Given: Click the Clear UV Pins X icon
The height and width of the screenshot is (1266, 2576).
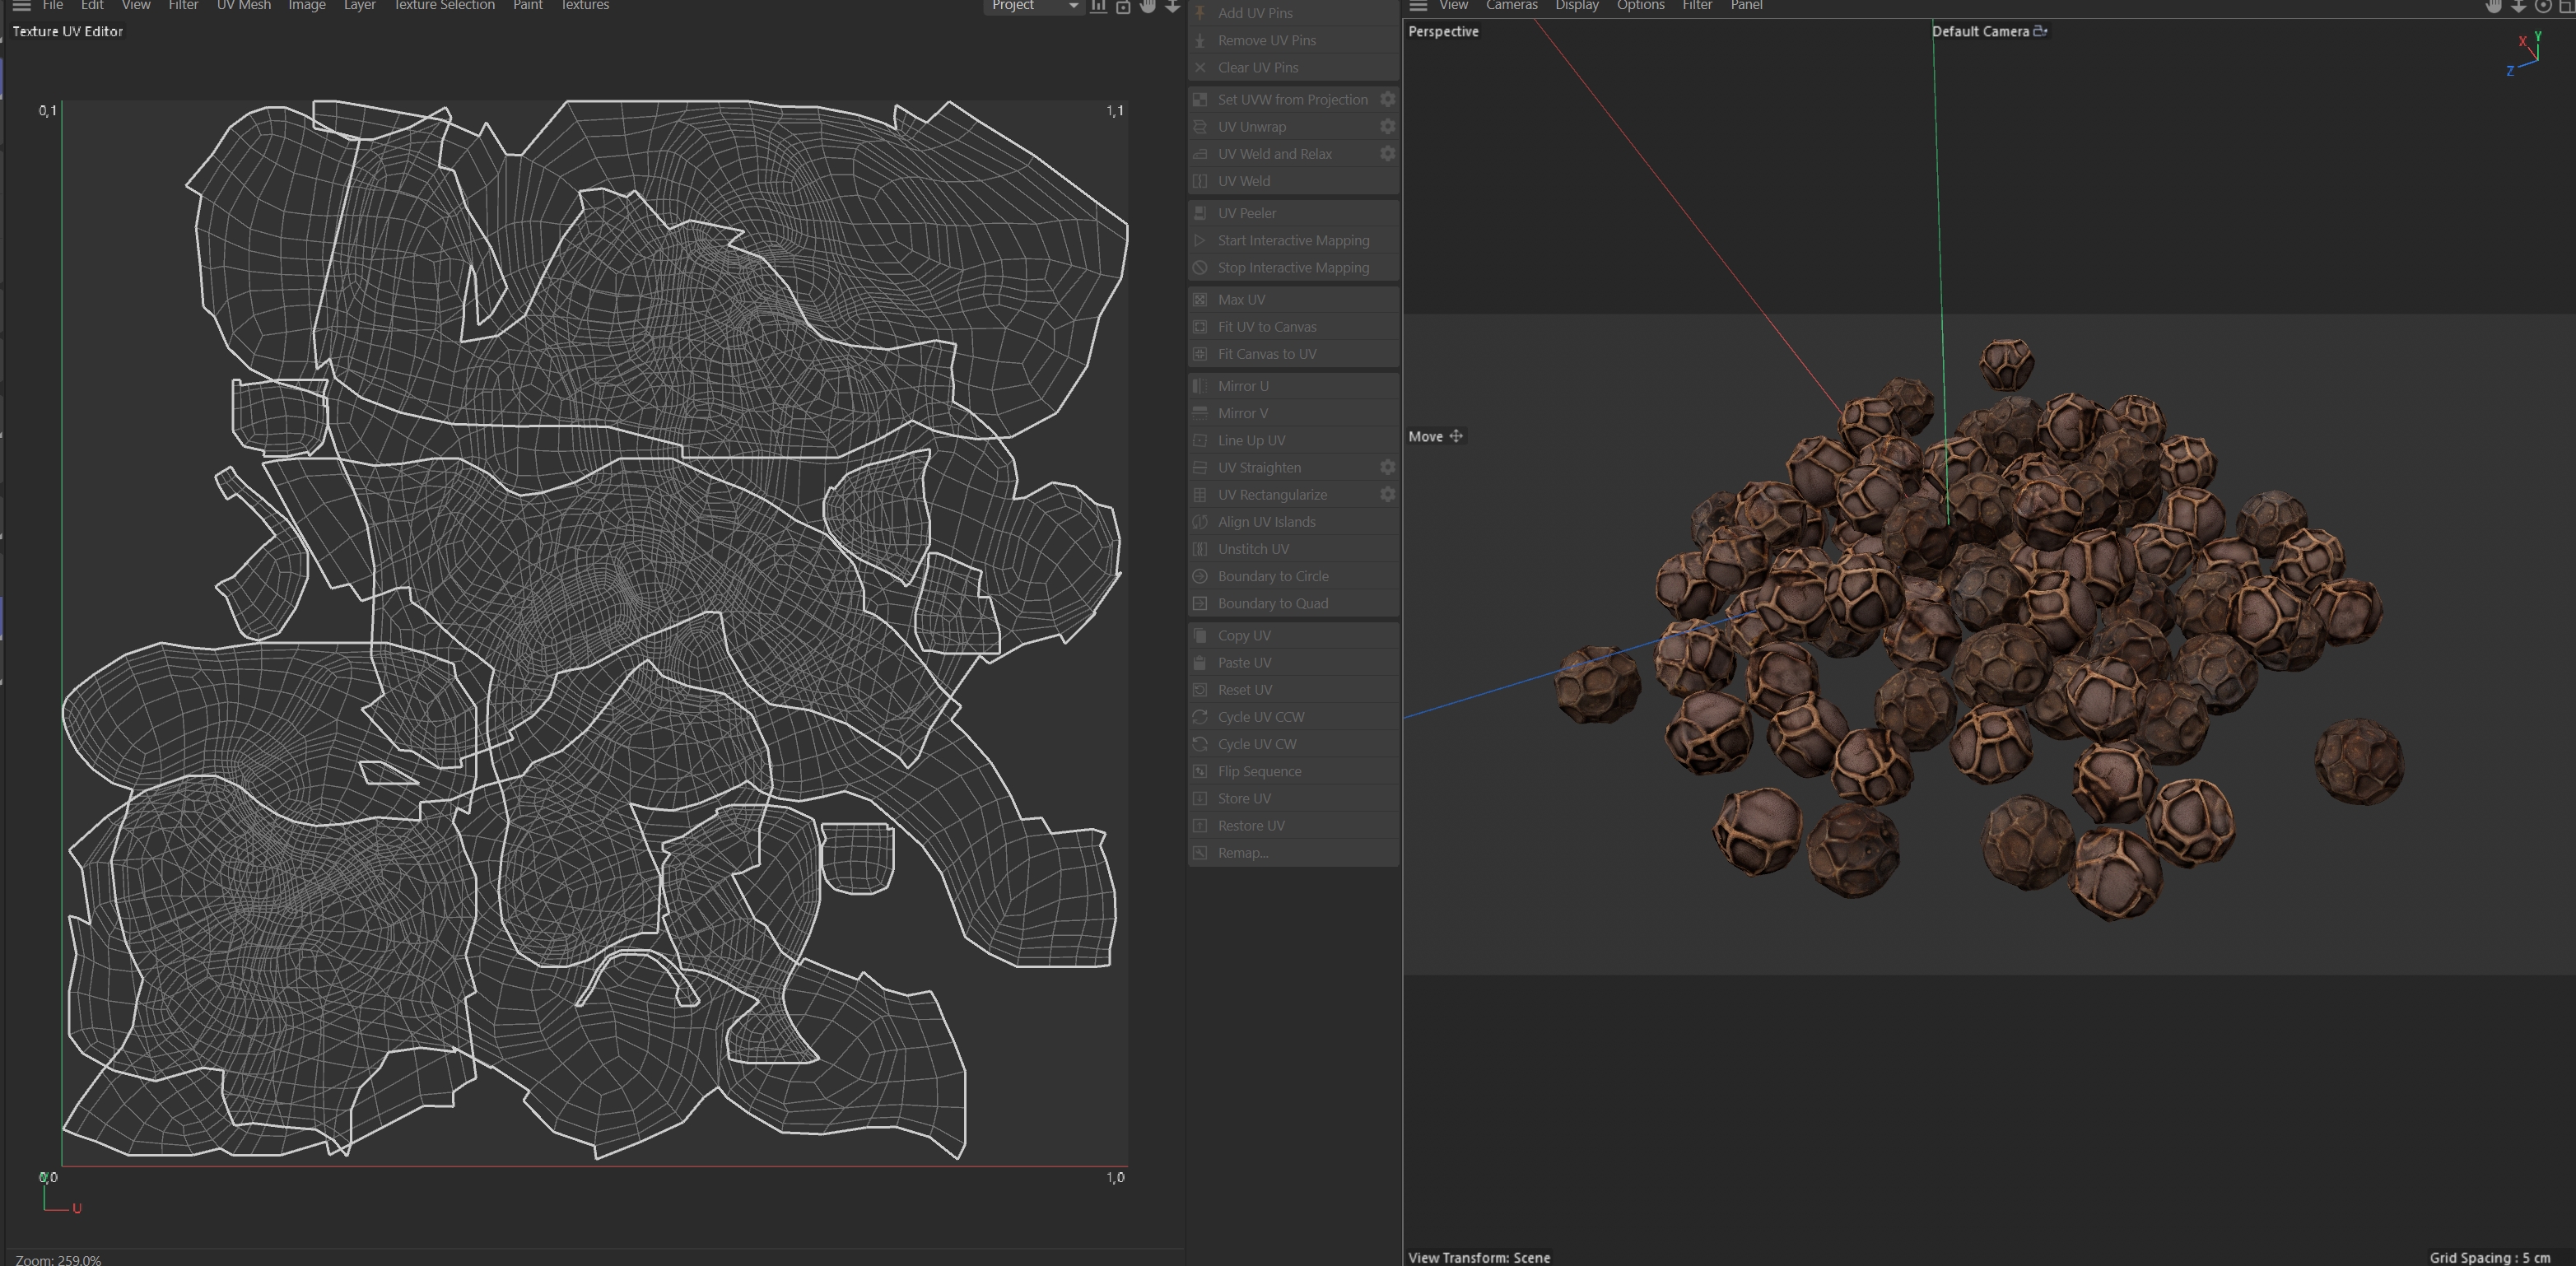Looking at the screenshot, I should (x=1200, y=67).
